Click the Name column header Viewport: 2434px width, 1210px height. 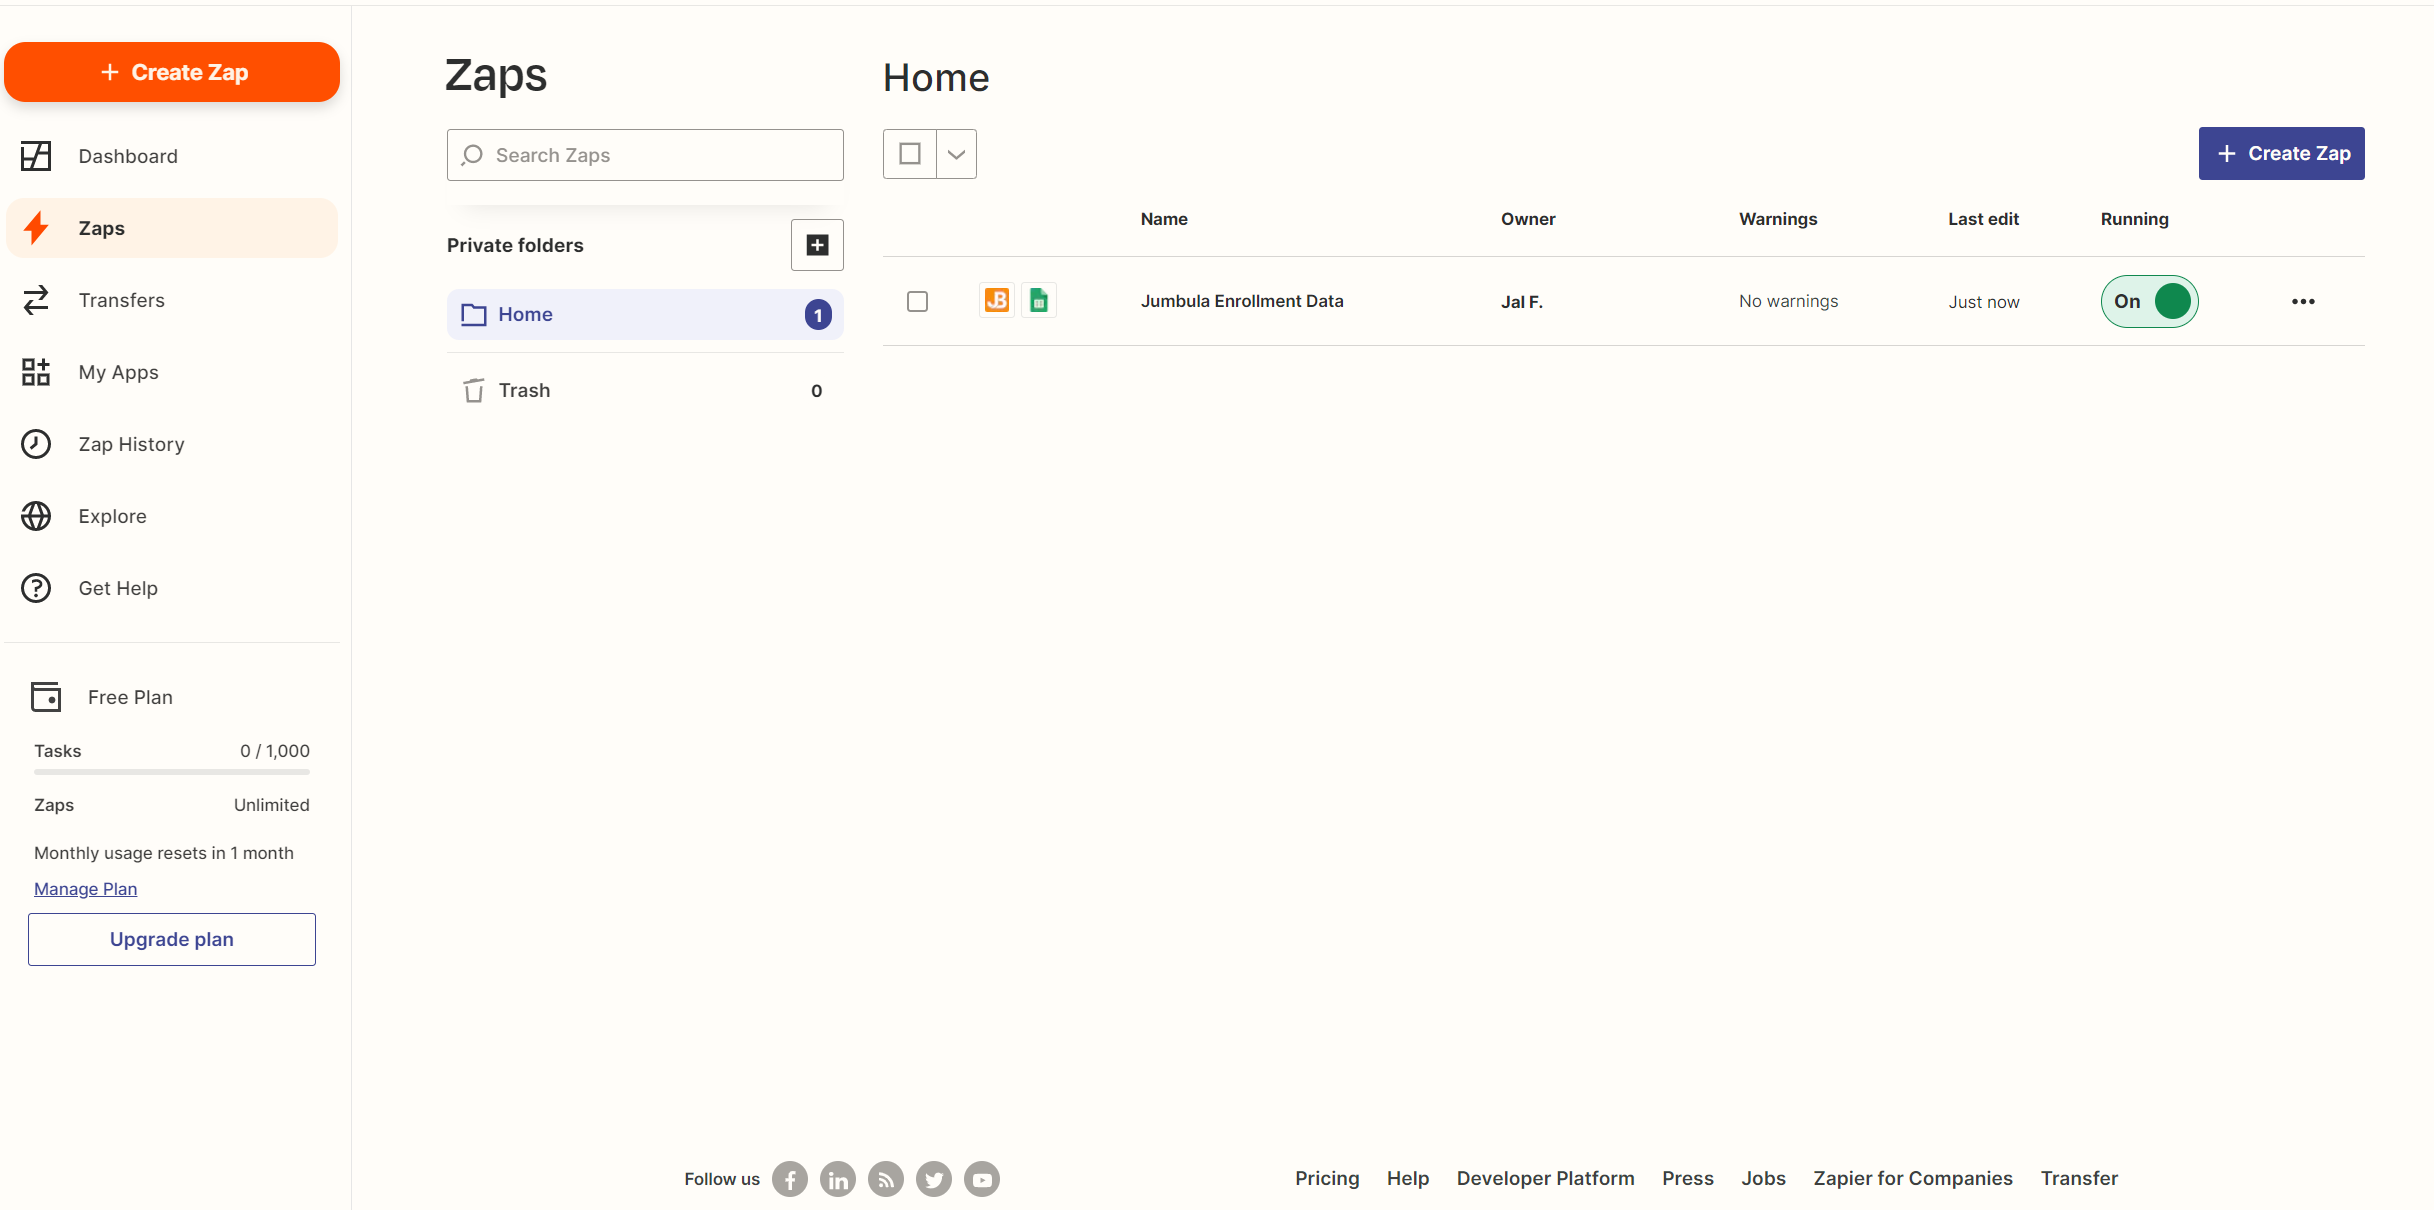[1164, 219]
